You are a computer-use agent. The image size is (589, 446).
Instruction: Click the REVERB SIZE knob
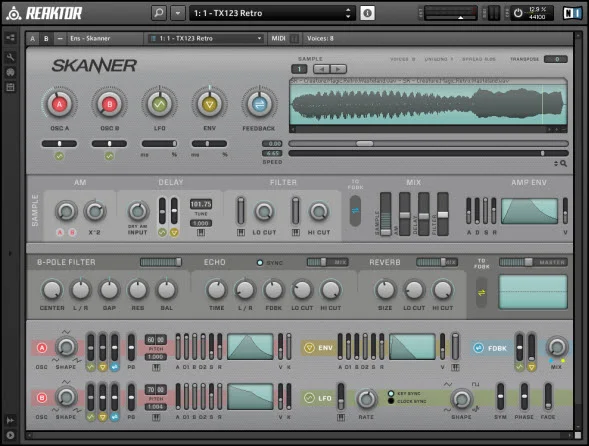[385, 290]
